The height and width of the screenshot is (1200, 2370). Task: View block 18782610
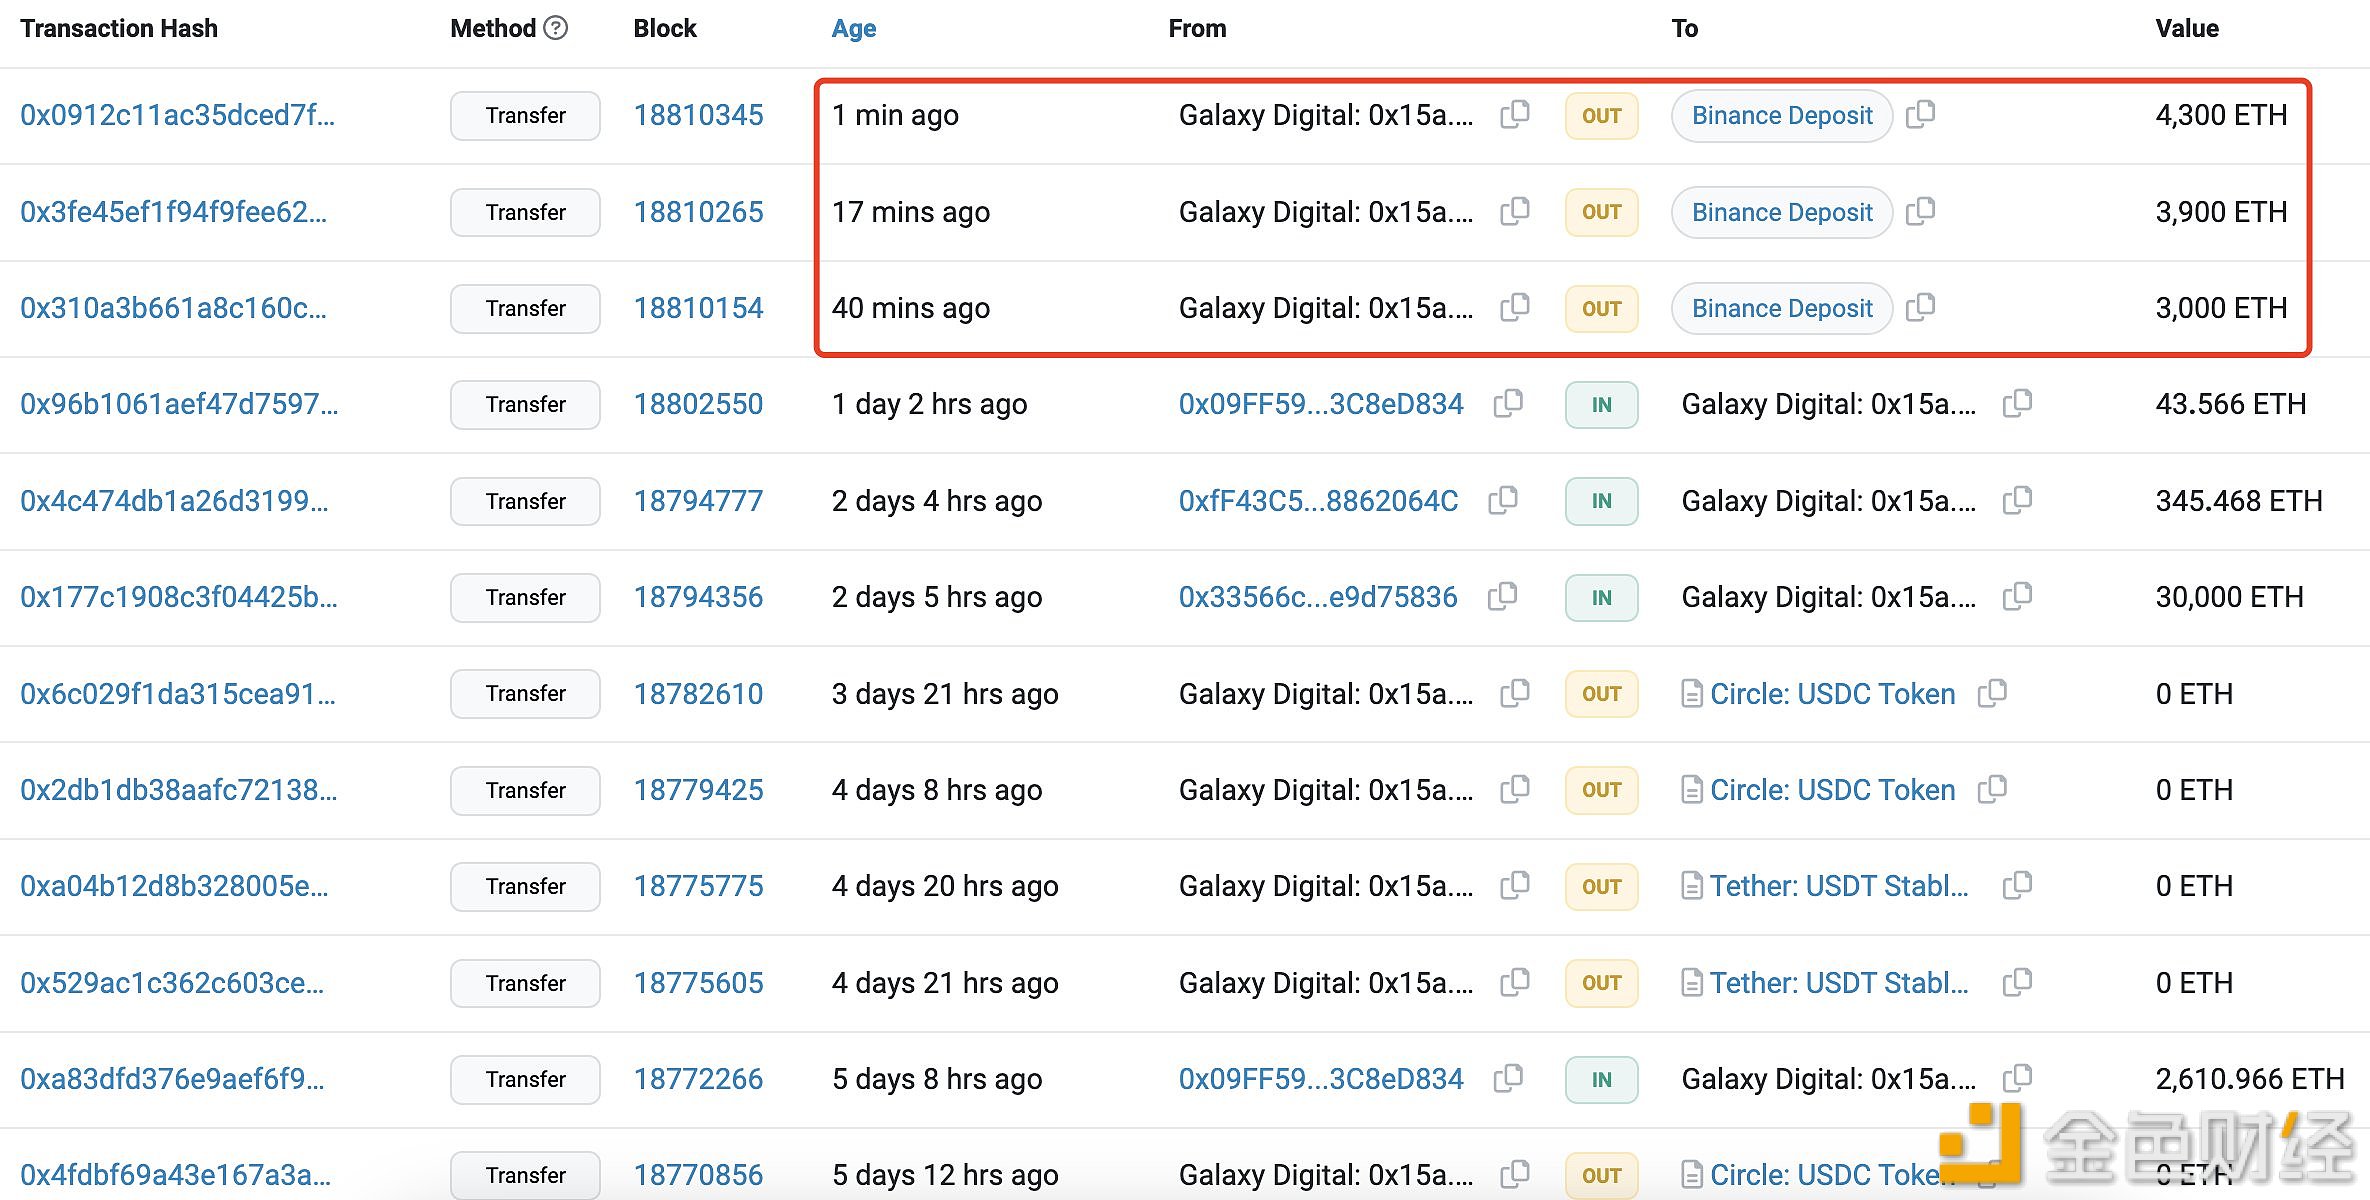[x=698, y=694]
